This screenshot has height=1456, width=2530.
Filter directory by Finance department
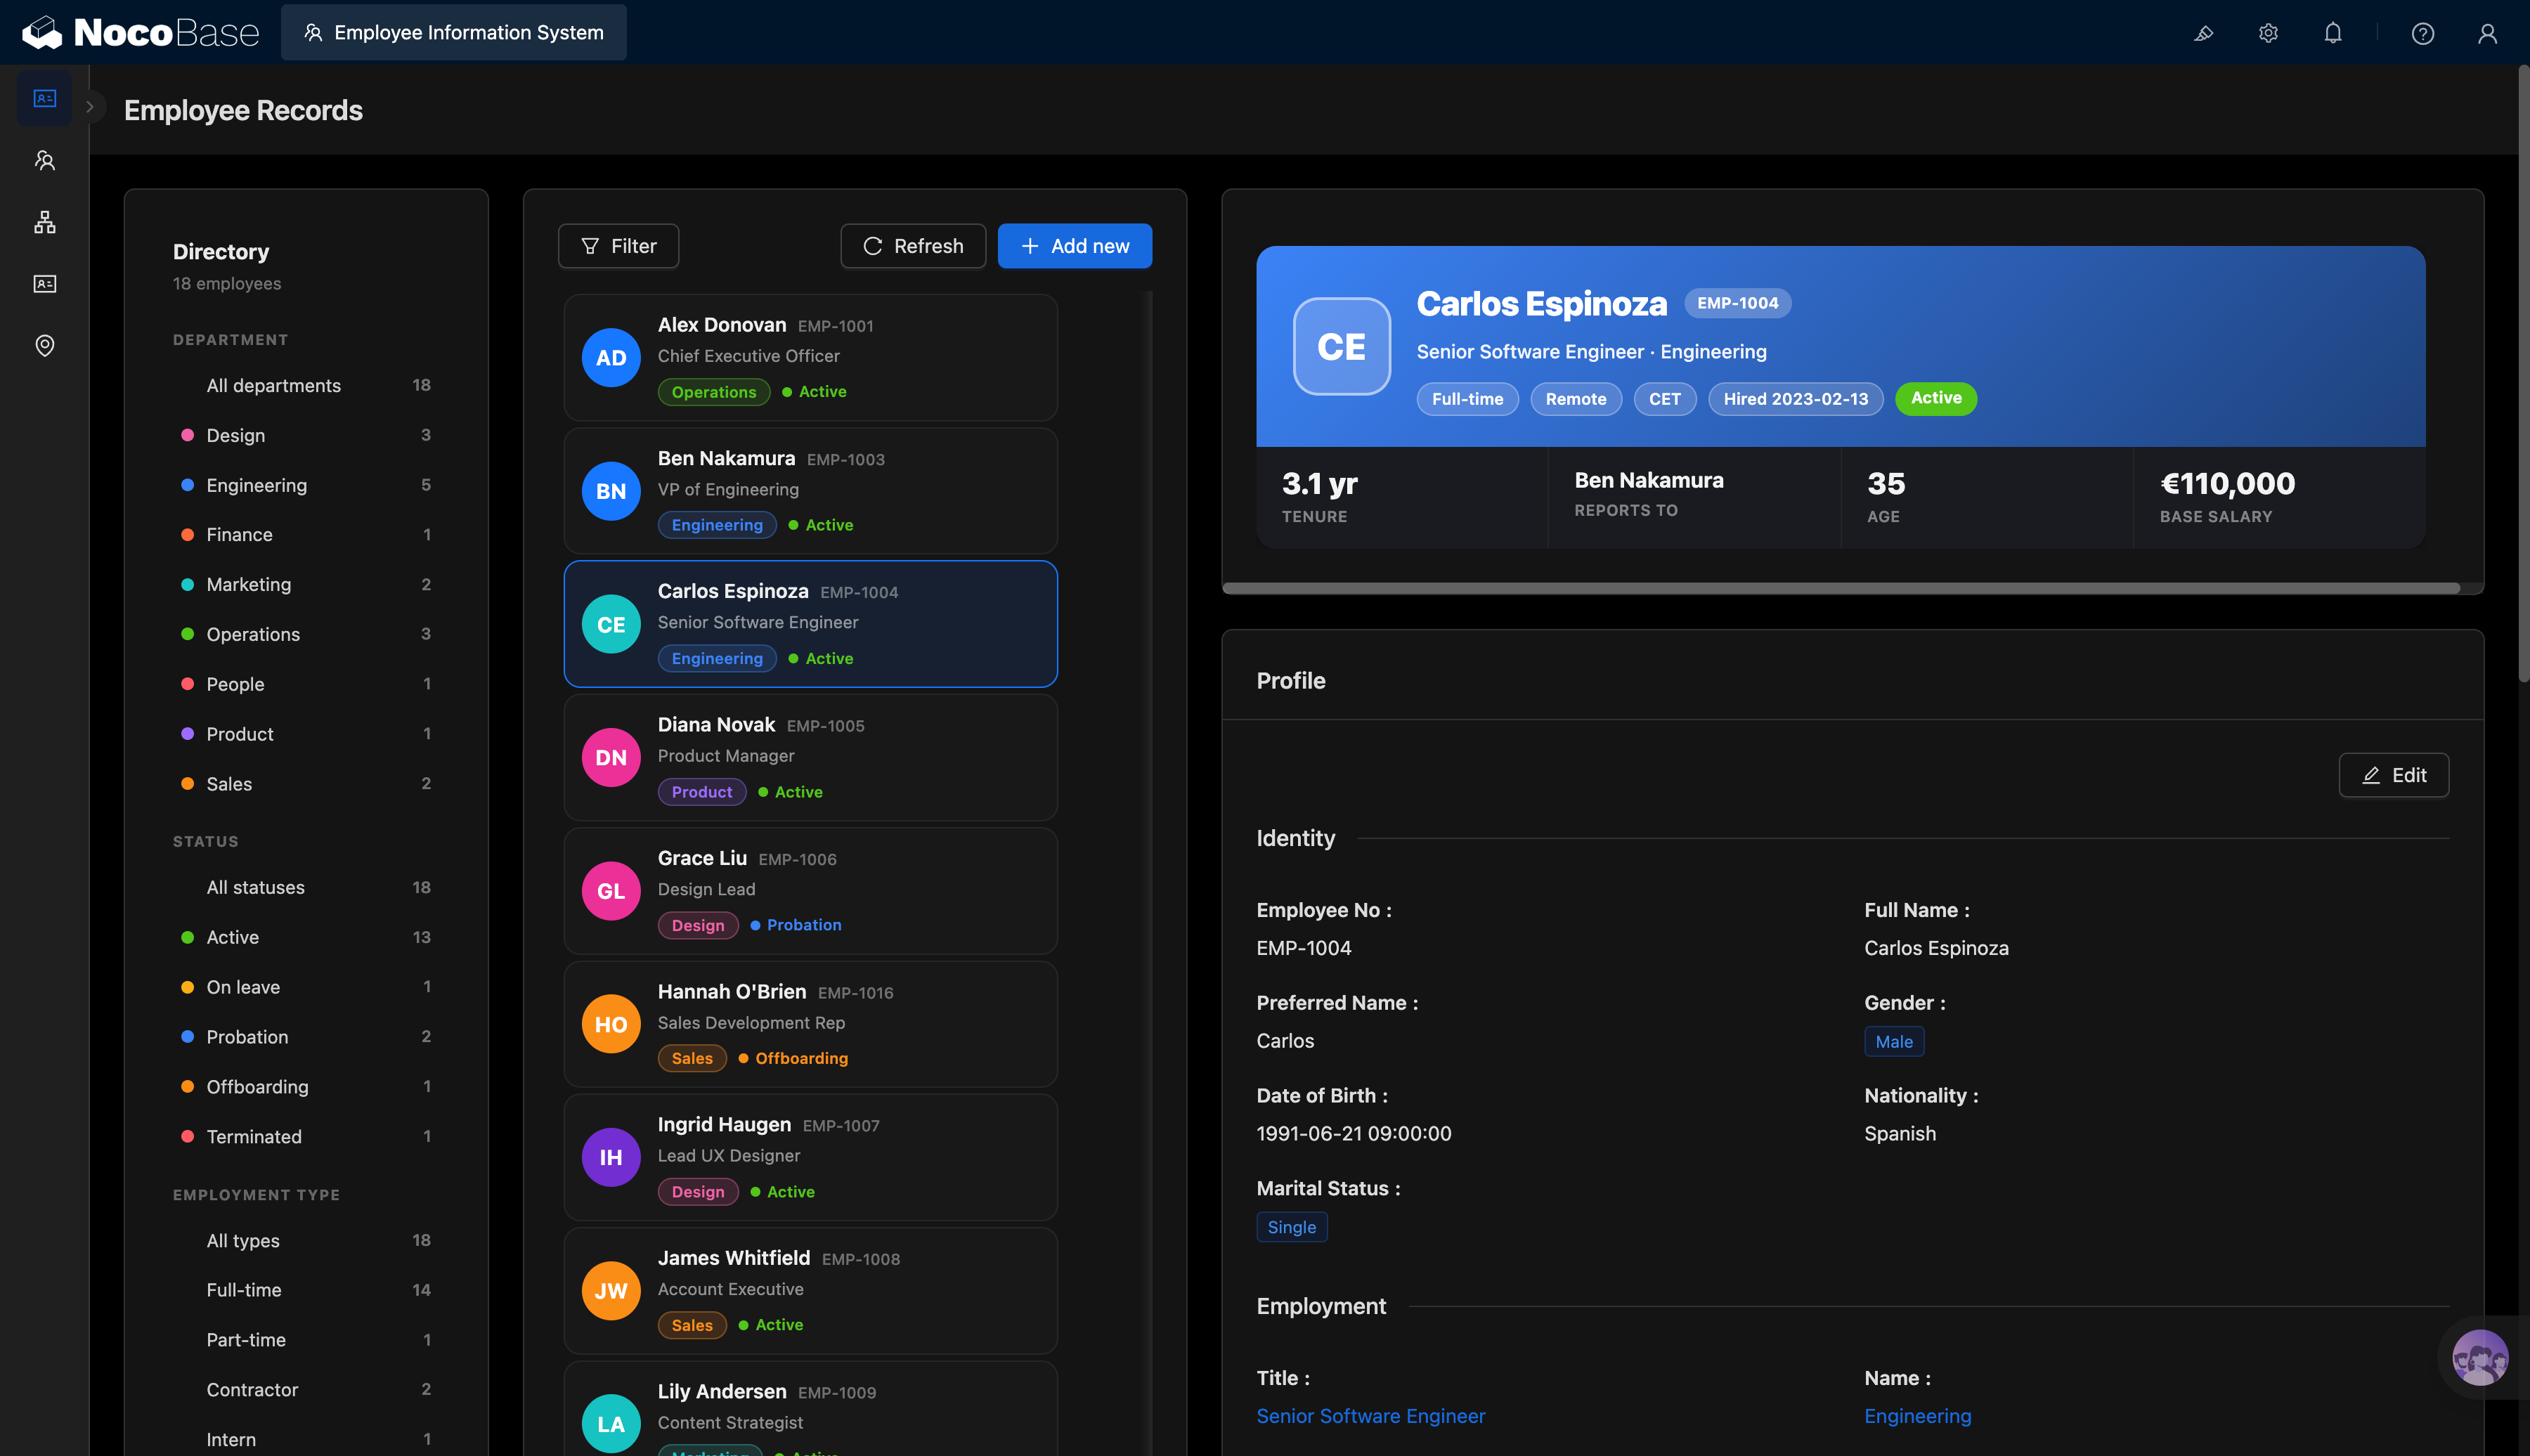click(x=306, y=535)
